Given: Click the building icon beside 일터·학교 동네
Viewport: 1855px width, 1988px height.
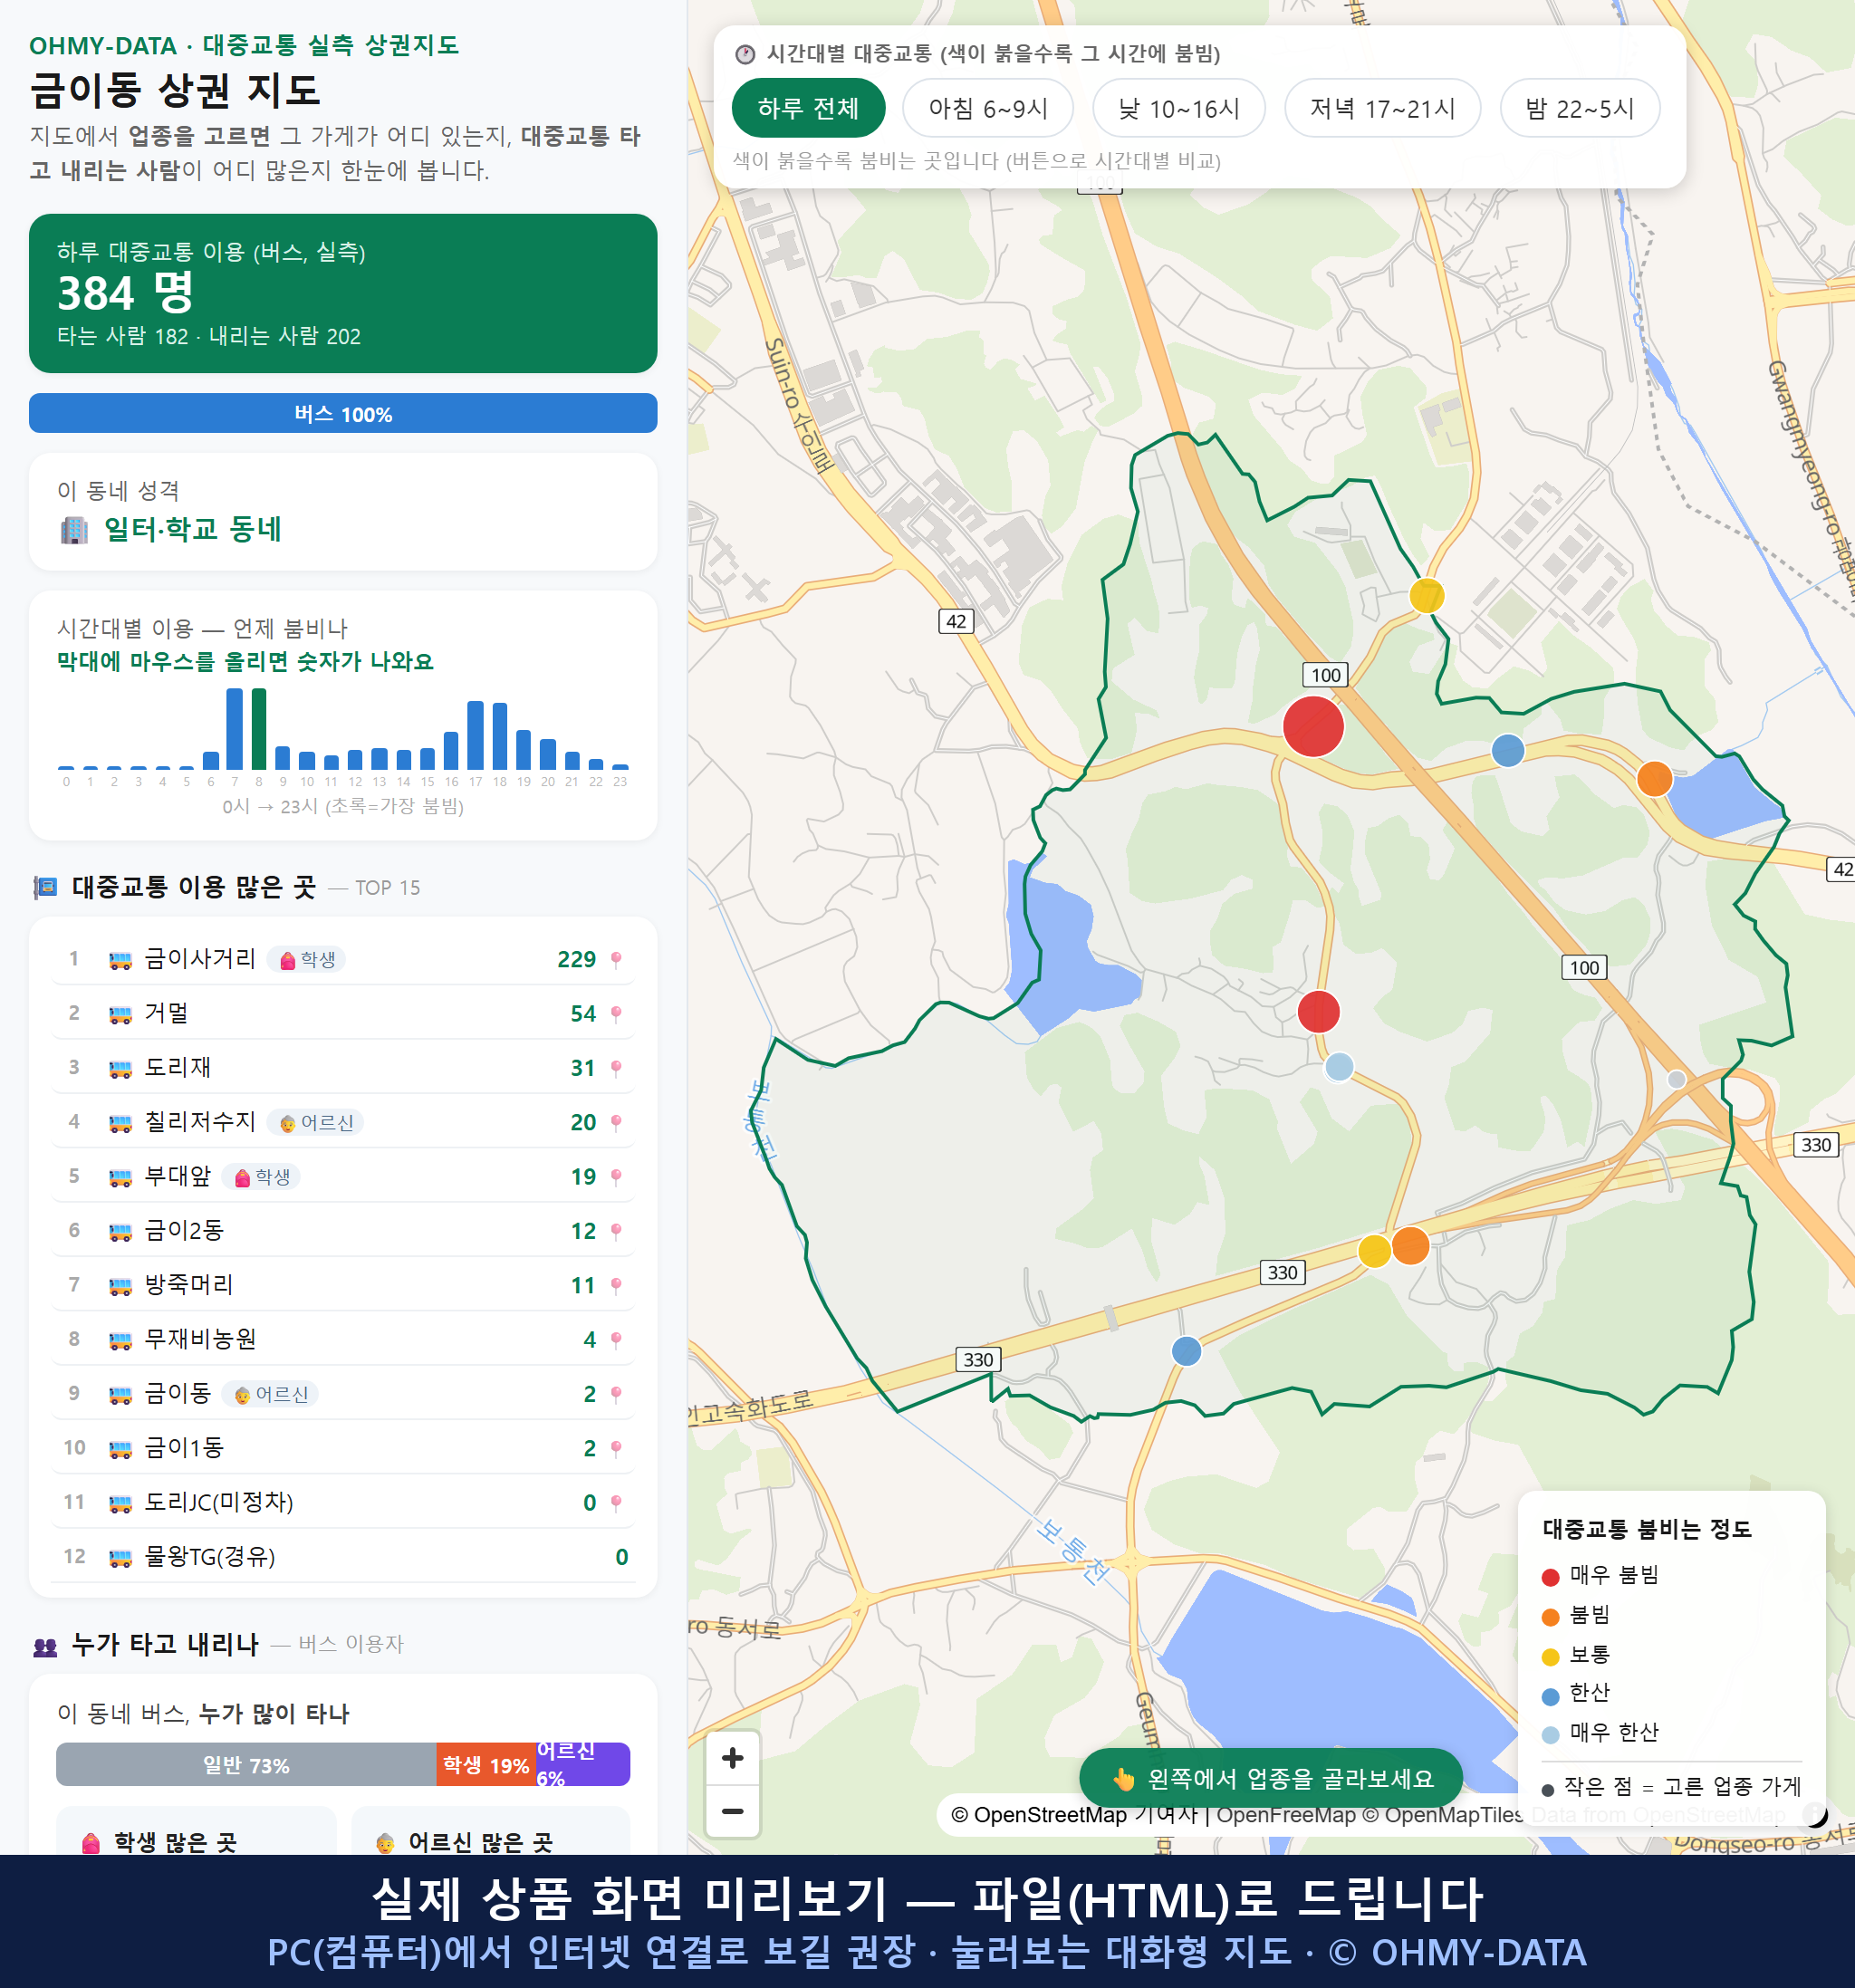Looking at the screenshot, I should (x=74, y=530).
